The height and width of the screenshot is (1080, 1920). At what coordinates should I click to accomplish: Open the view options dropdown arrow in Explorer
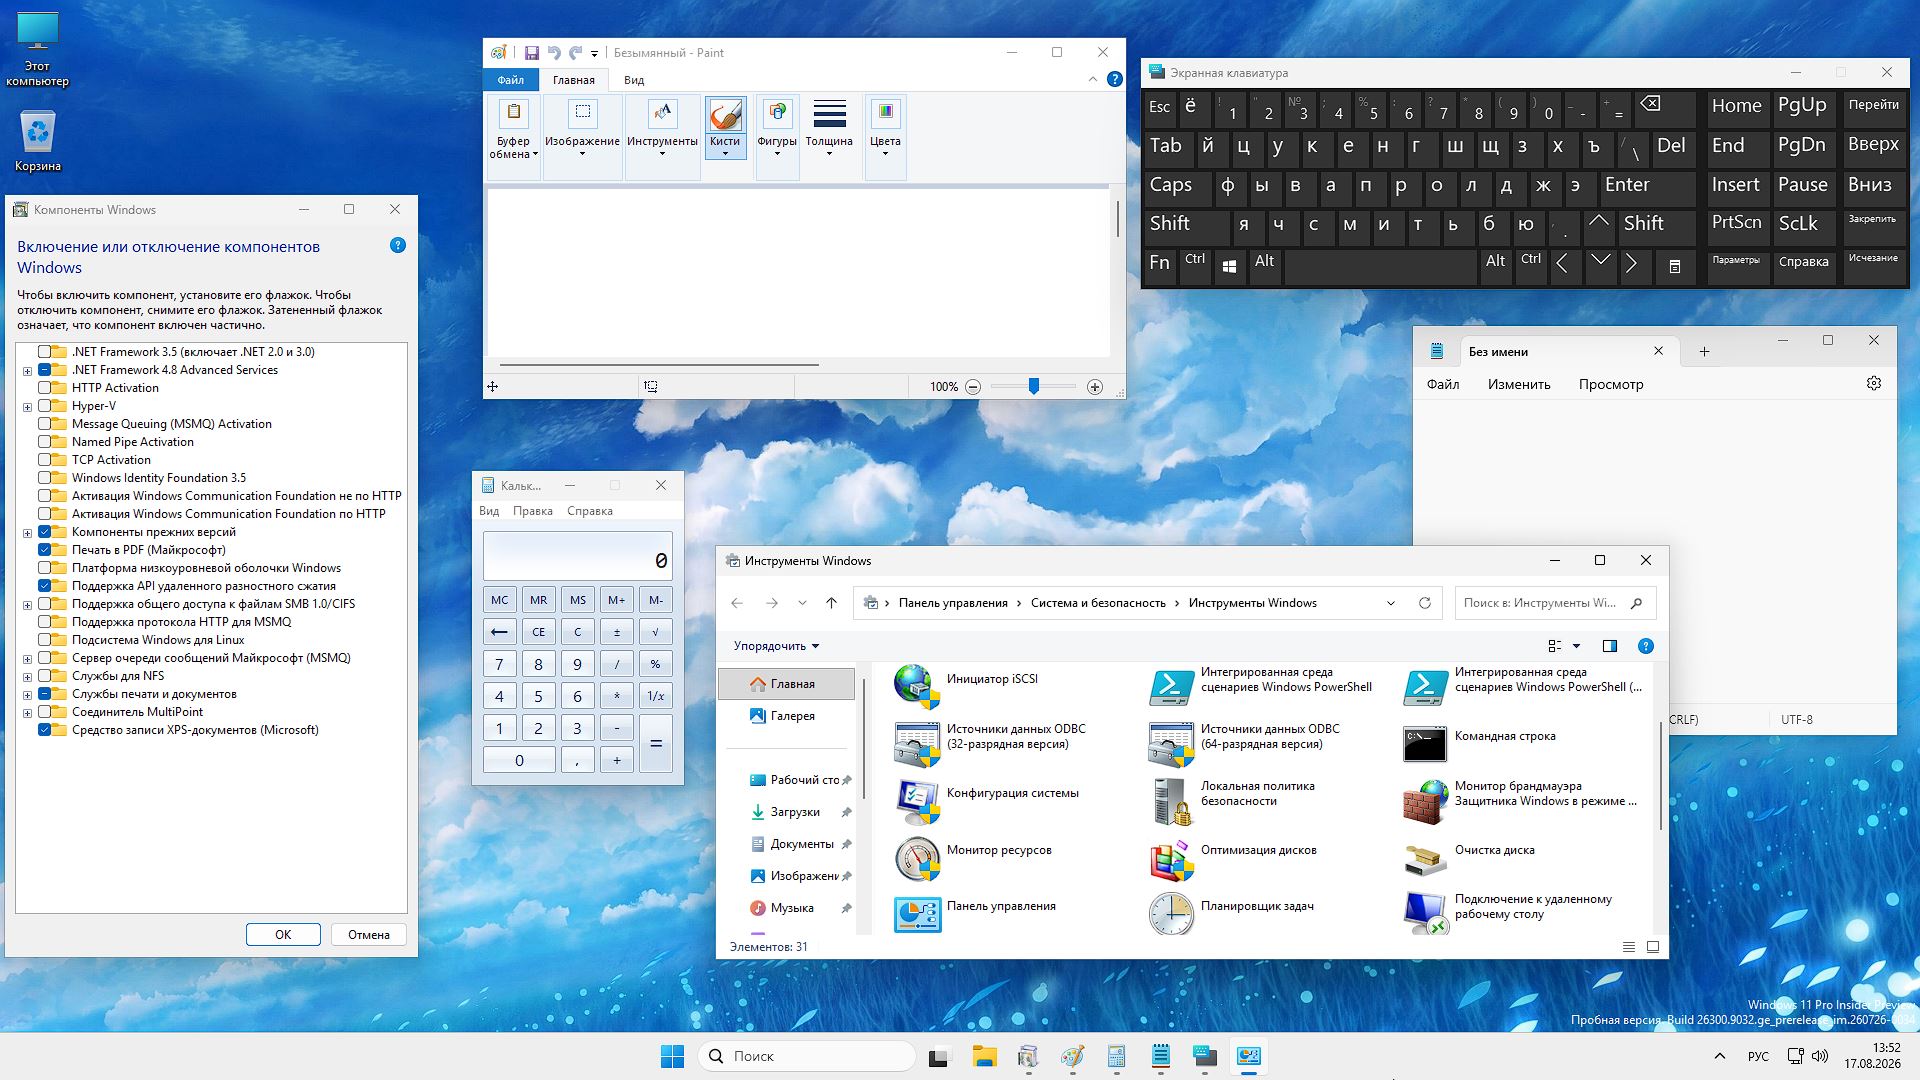coord(1577,646)
